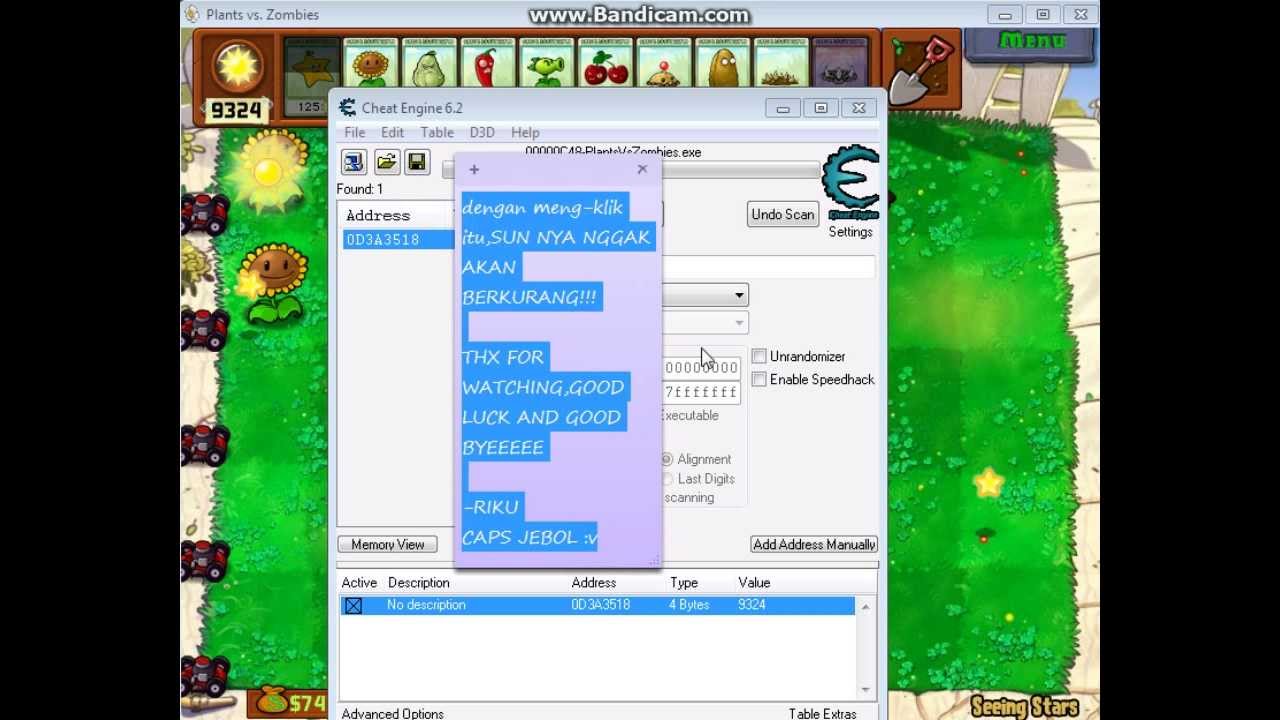Click the scan progress bar
Screen dimensions: 1280x720
tap(740, 171)
